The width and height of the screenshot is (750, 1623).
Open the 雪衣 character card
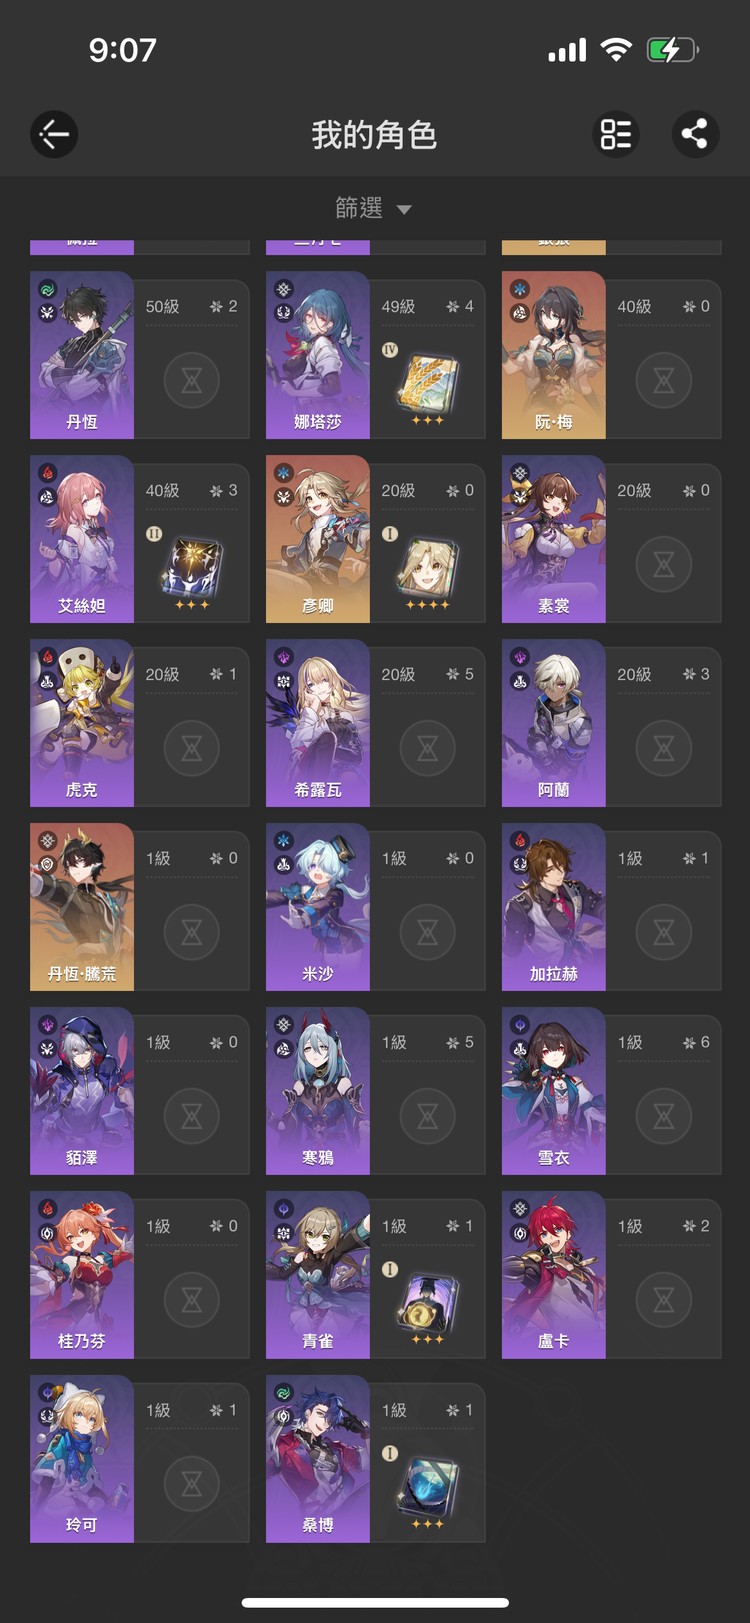612,1091
